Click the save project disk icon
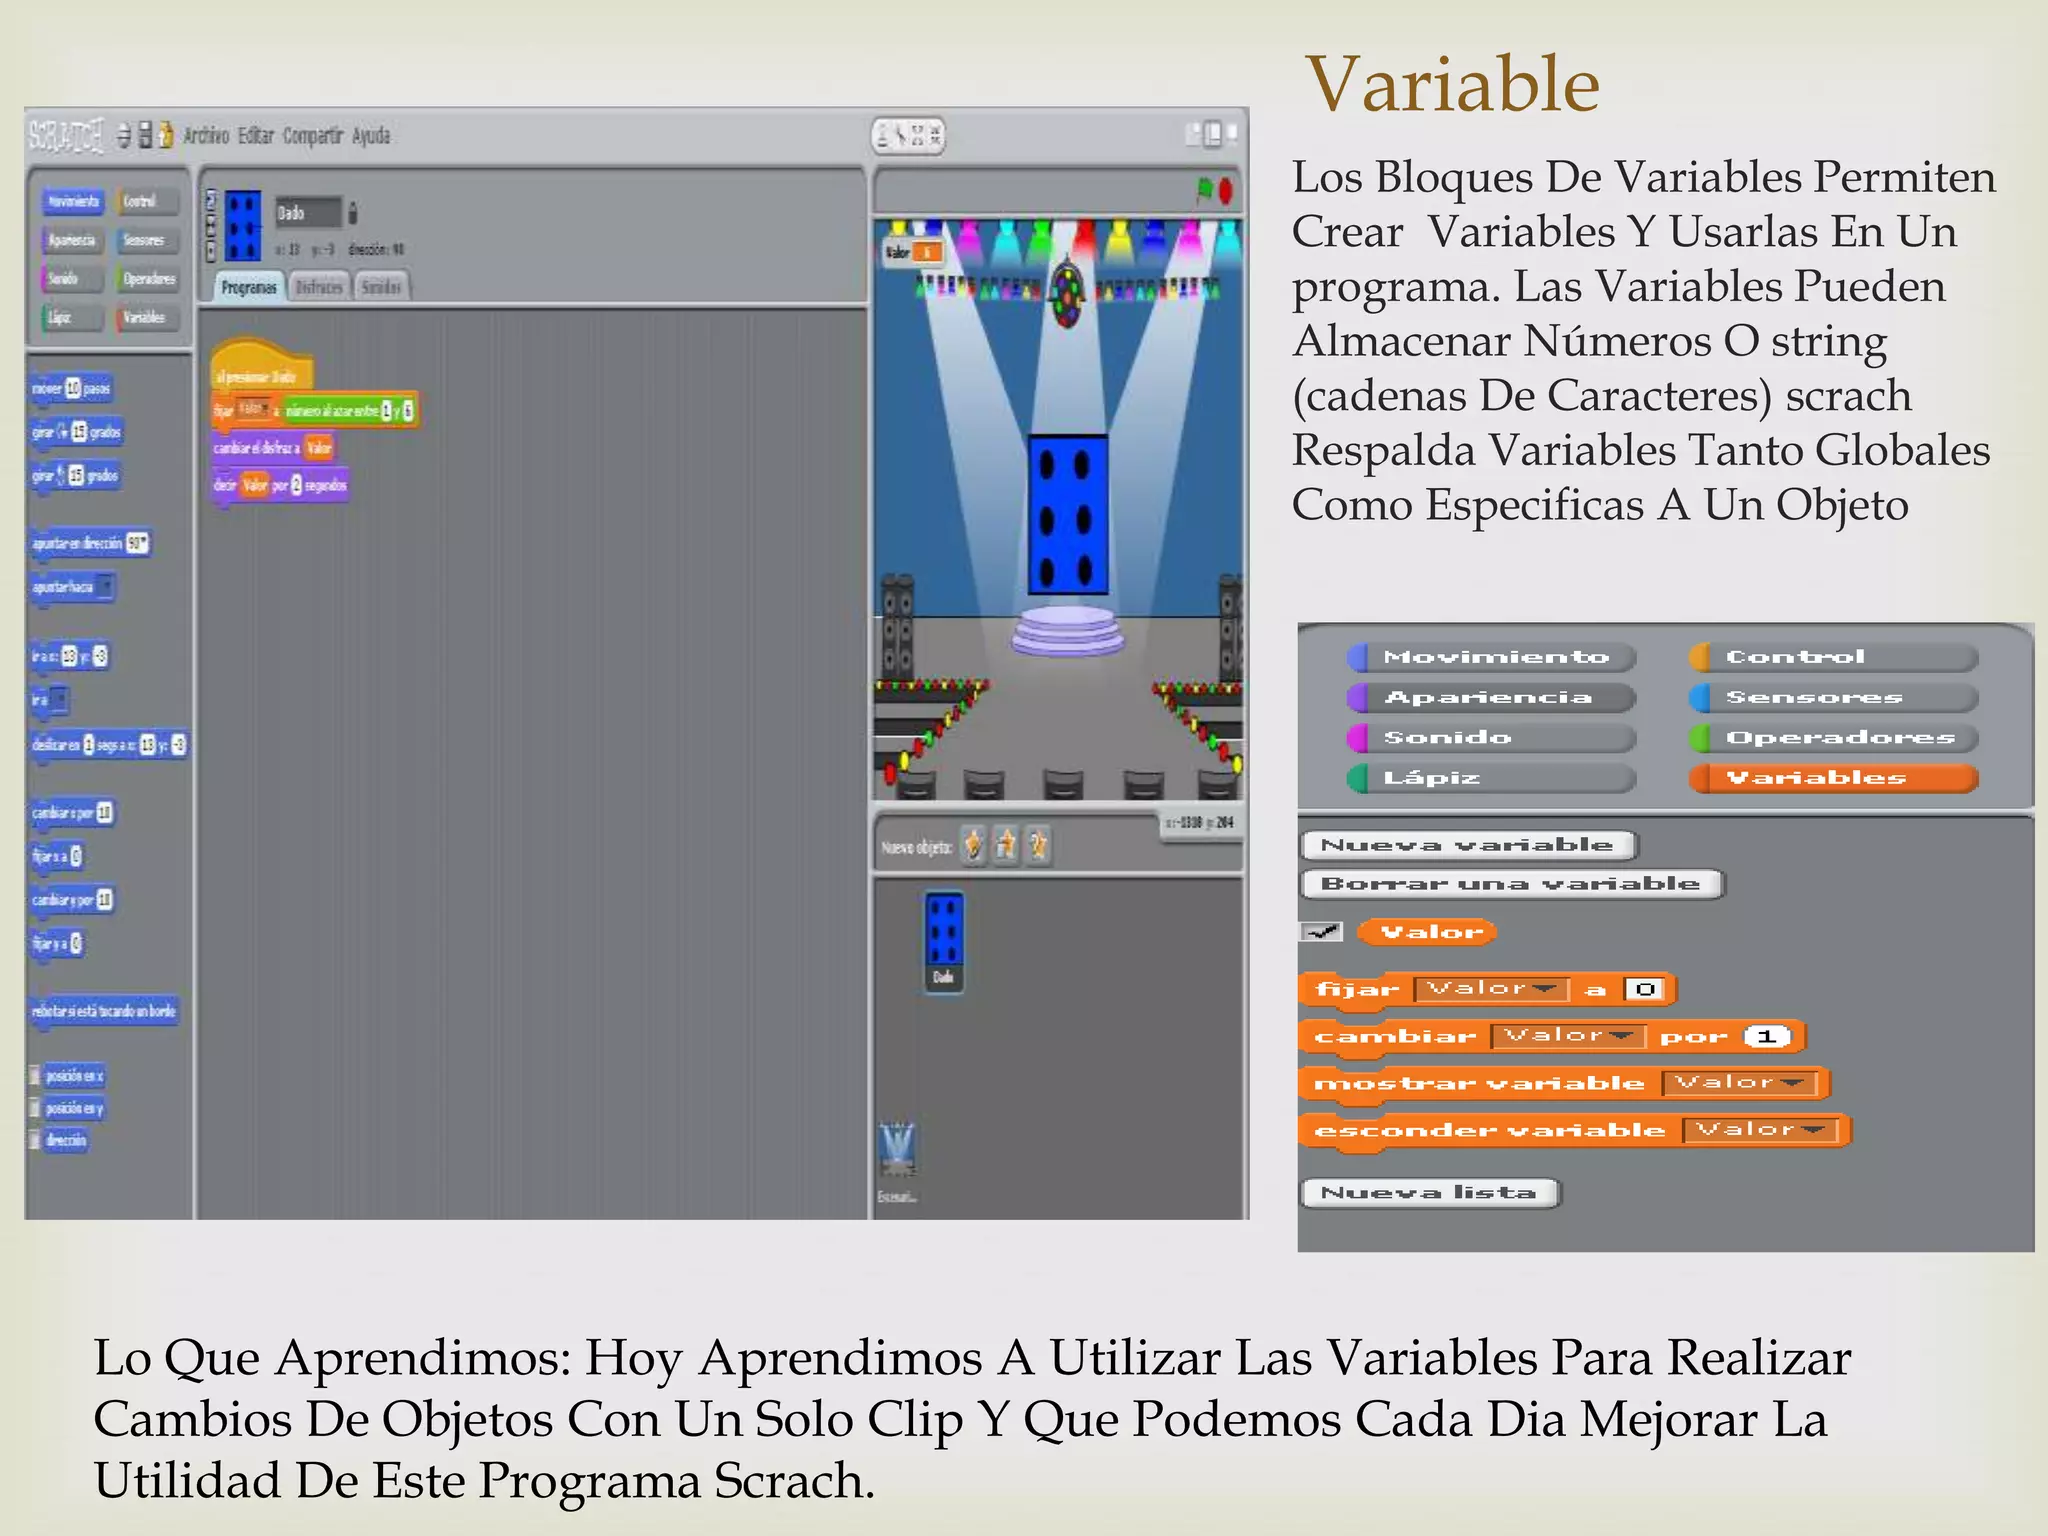This screenshot has width=2048, height=1536. click(x=145, y=135)
